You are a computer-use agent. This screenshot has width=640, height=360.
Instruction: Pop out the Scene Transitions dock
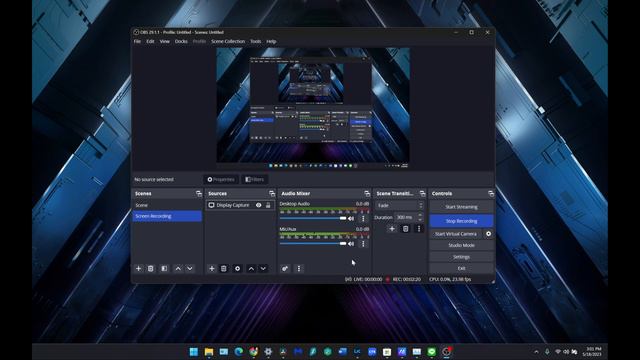(x=422, y=193)
